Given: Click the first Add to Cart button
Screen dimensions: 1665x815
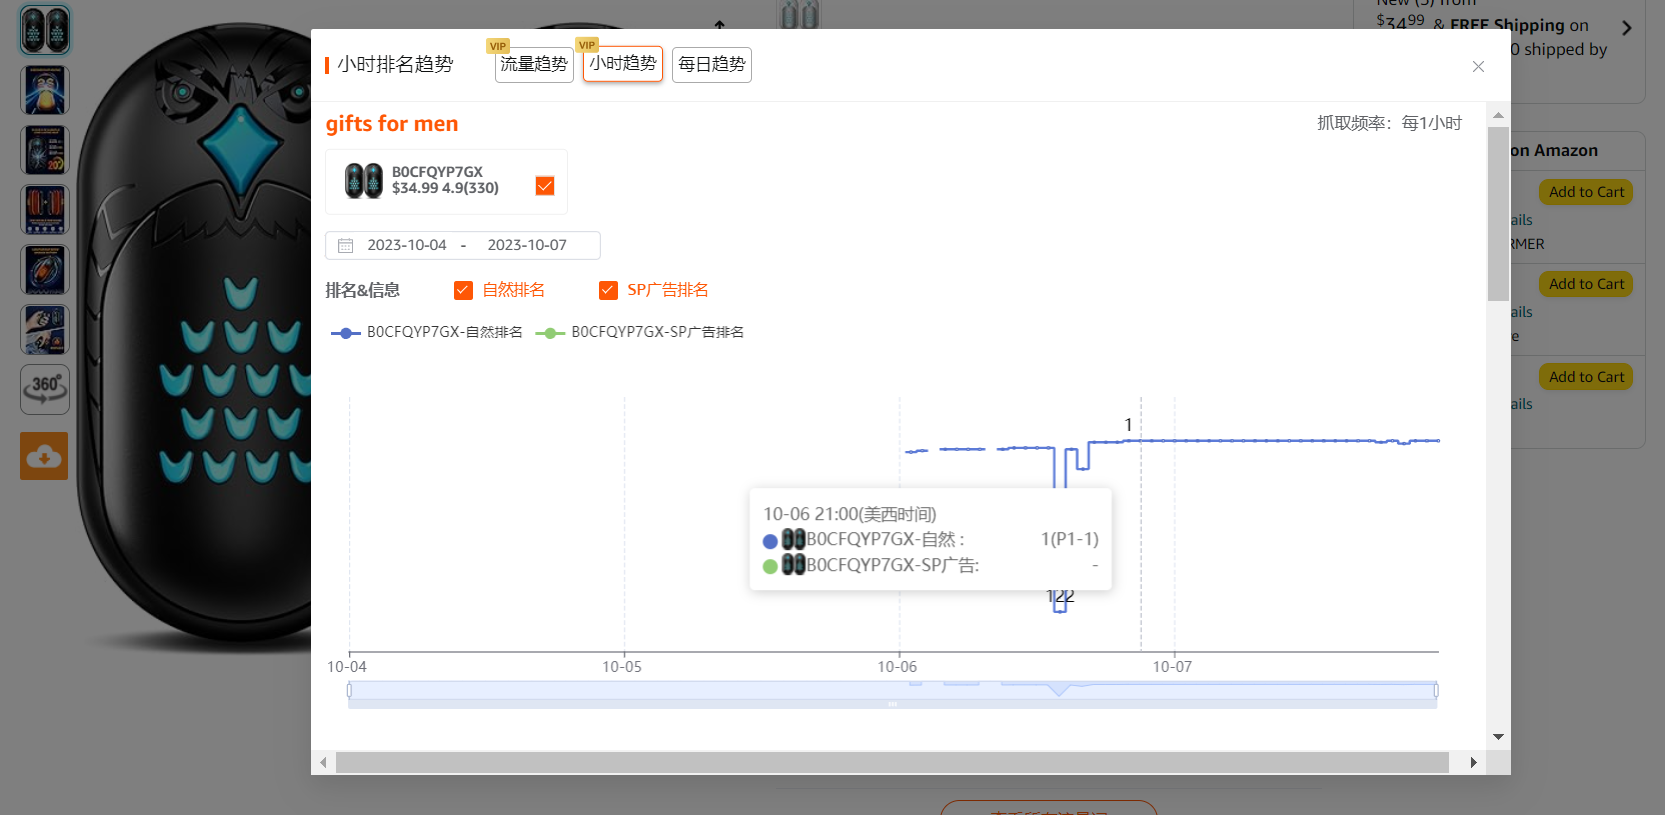Looking at the screenshot, I should [1586, 192].
